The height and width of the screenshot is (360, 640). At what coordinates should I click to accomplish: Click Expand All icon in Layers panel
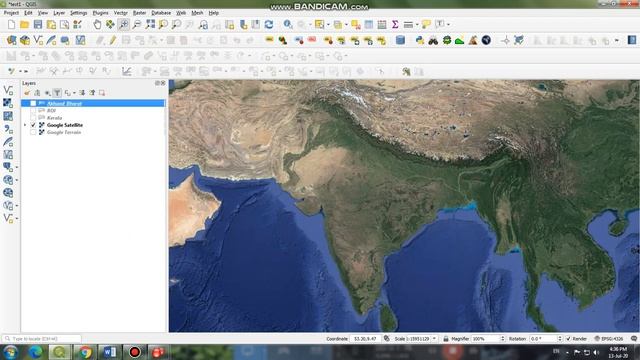click(x=82, y=93)
